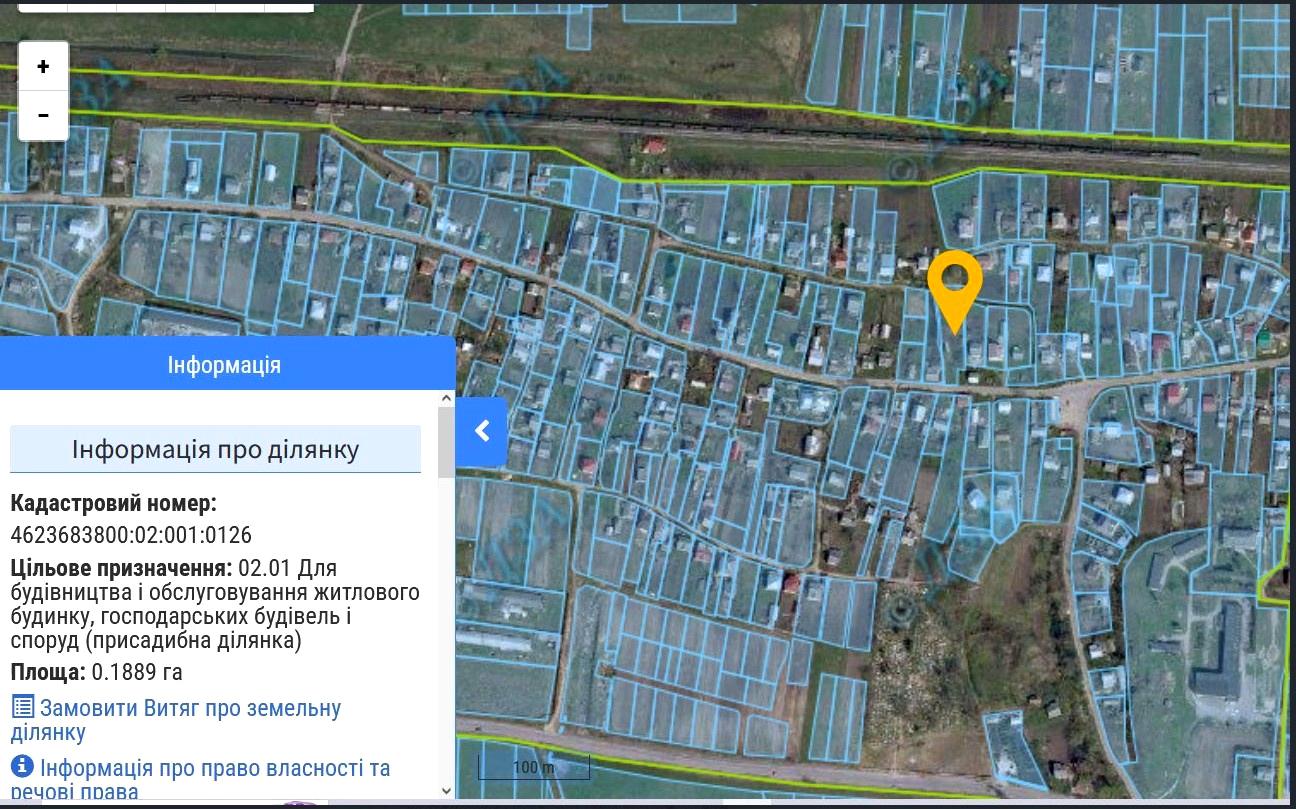Click the Площа 0.1889 га value
This screenshot has width=1296, height=809.
pos(137,672)
